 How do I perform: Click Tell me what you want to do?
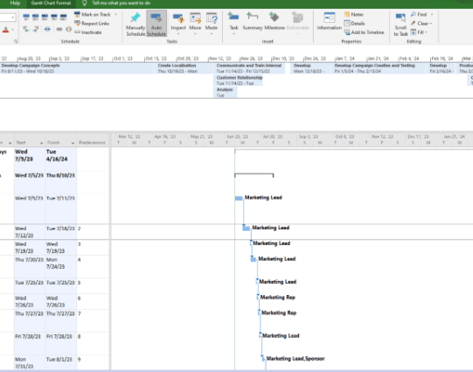(x=121, y=3)
